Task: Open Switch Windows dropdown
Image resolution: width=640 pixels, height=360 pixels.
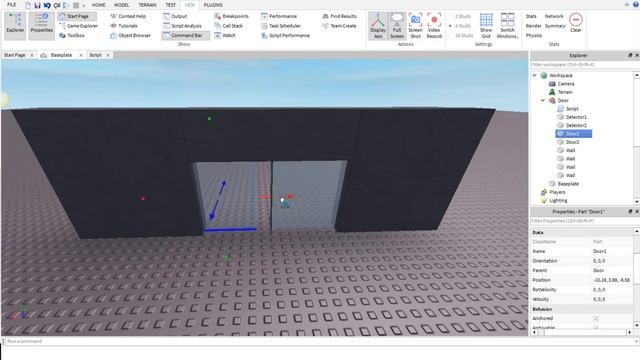Action: coord(507,26)
